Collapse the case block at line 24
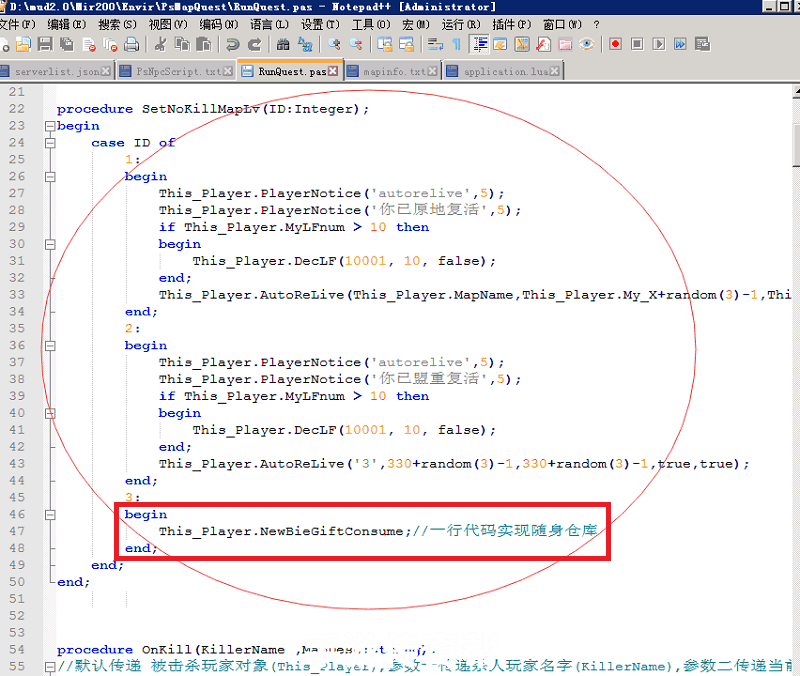The width and height of the screenshot is (800, 676). [x=50, y=143]
